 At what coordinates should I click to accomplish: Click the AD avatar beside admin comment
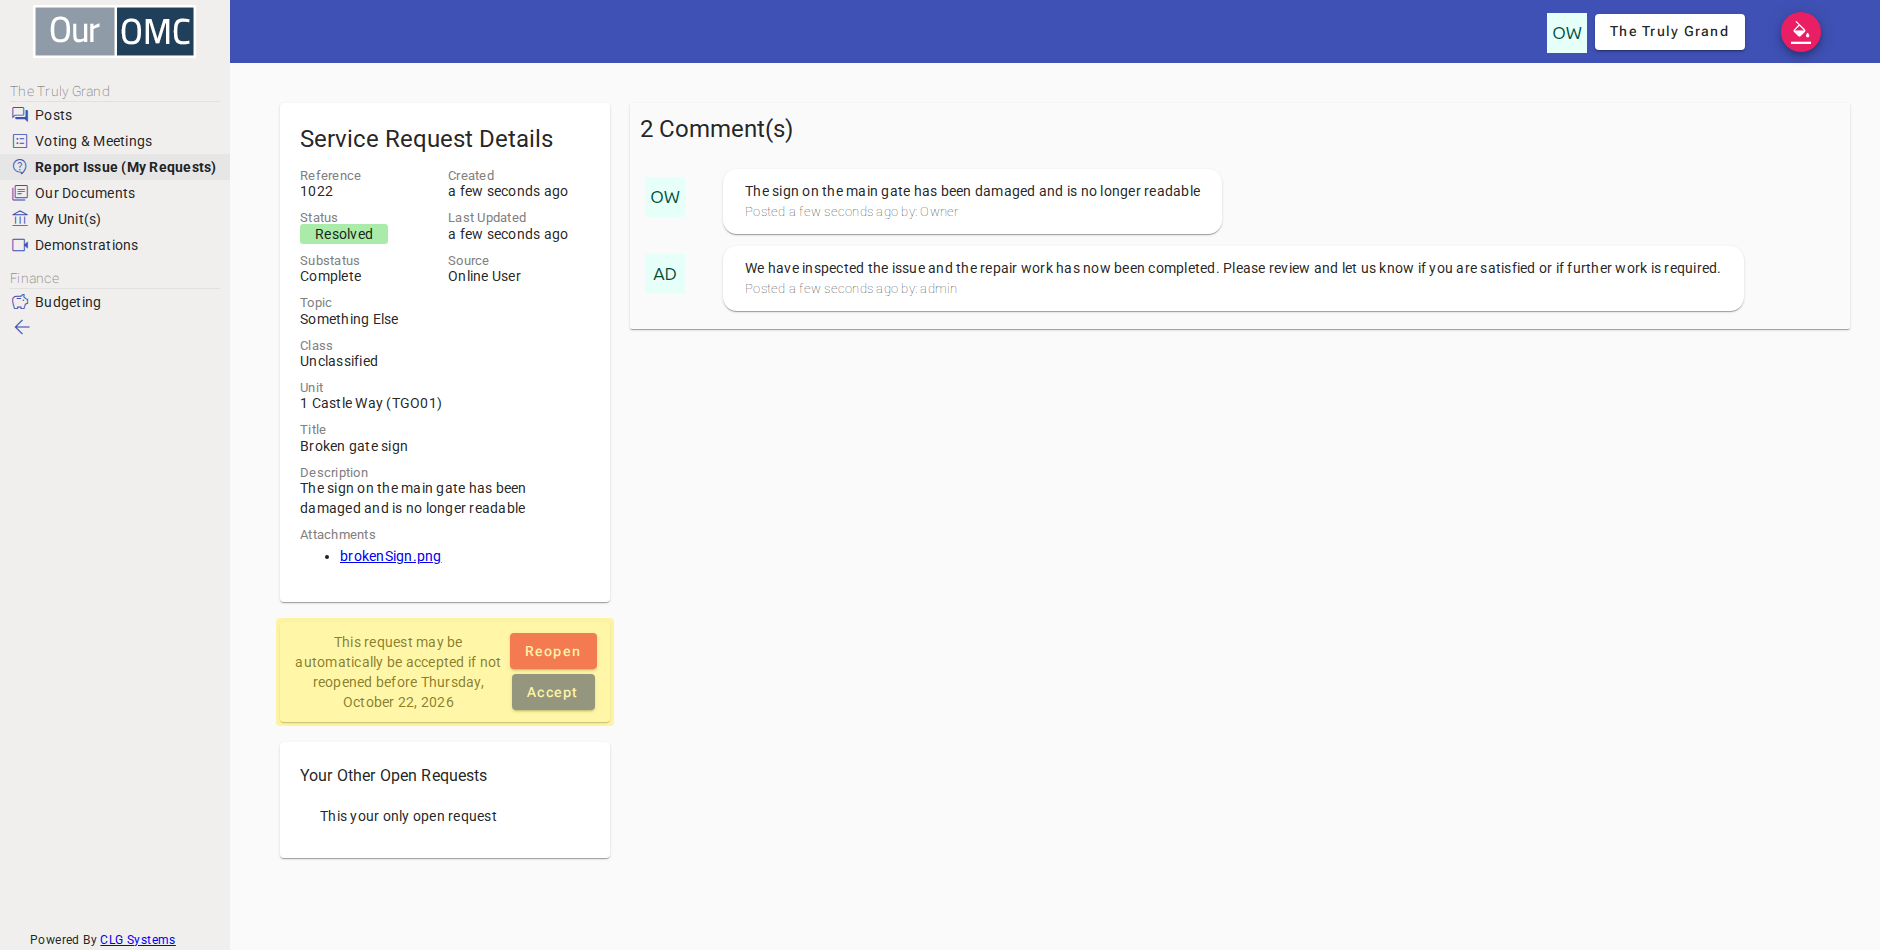tap(665, 274)
